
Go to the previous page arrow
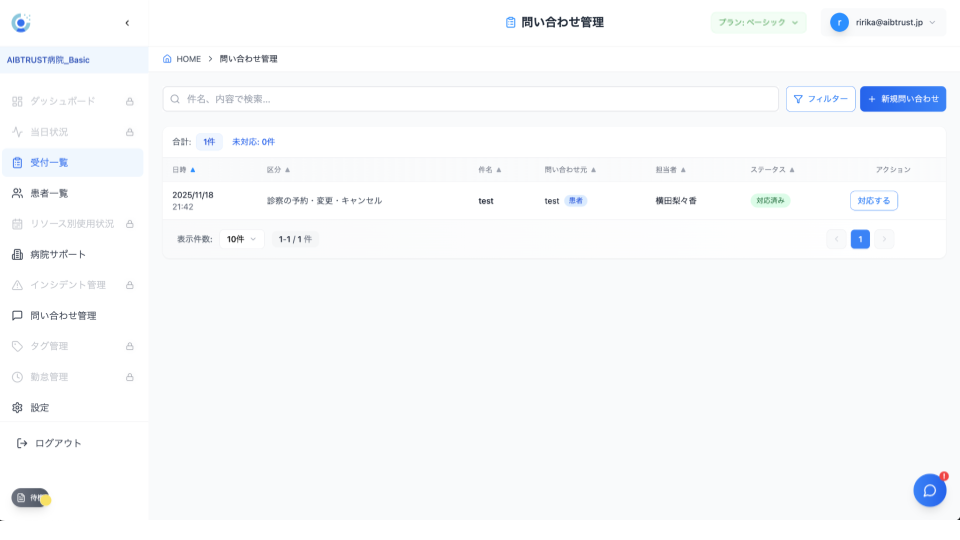point(836,239)
